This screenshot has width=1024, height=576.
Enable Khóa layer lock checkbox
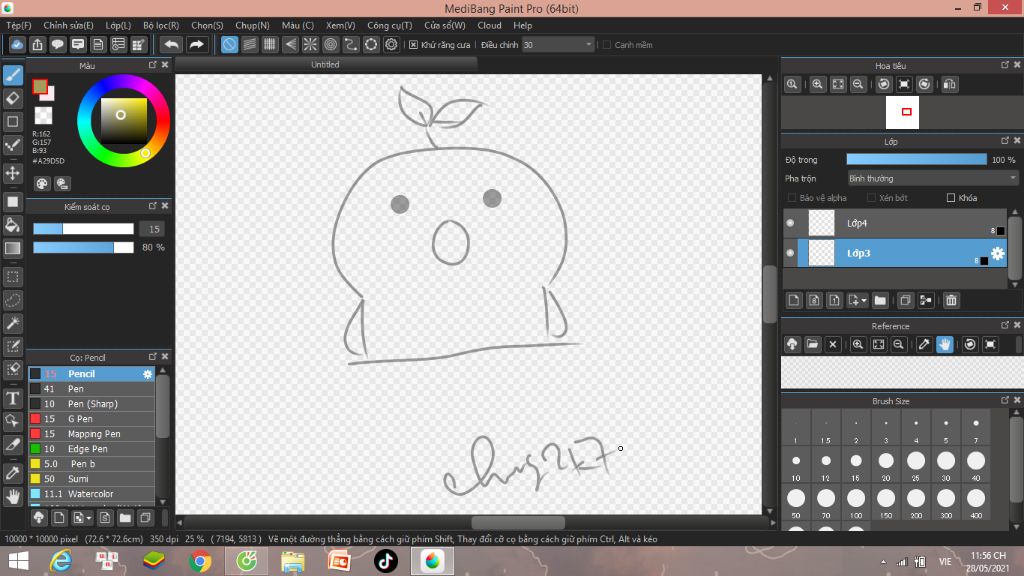[951, 198]
